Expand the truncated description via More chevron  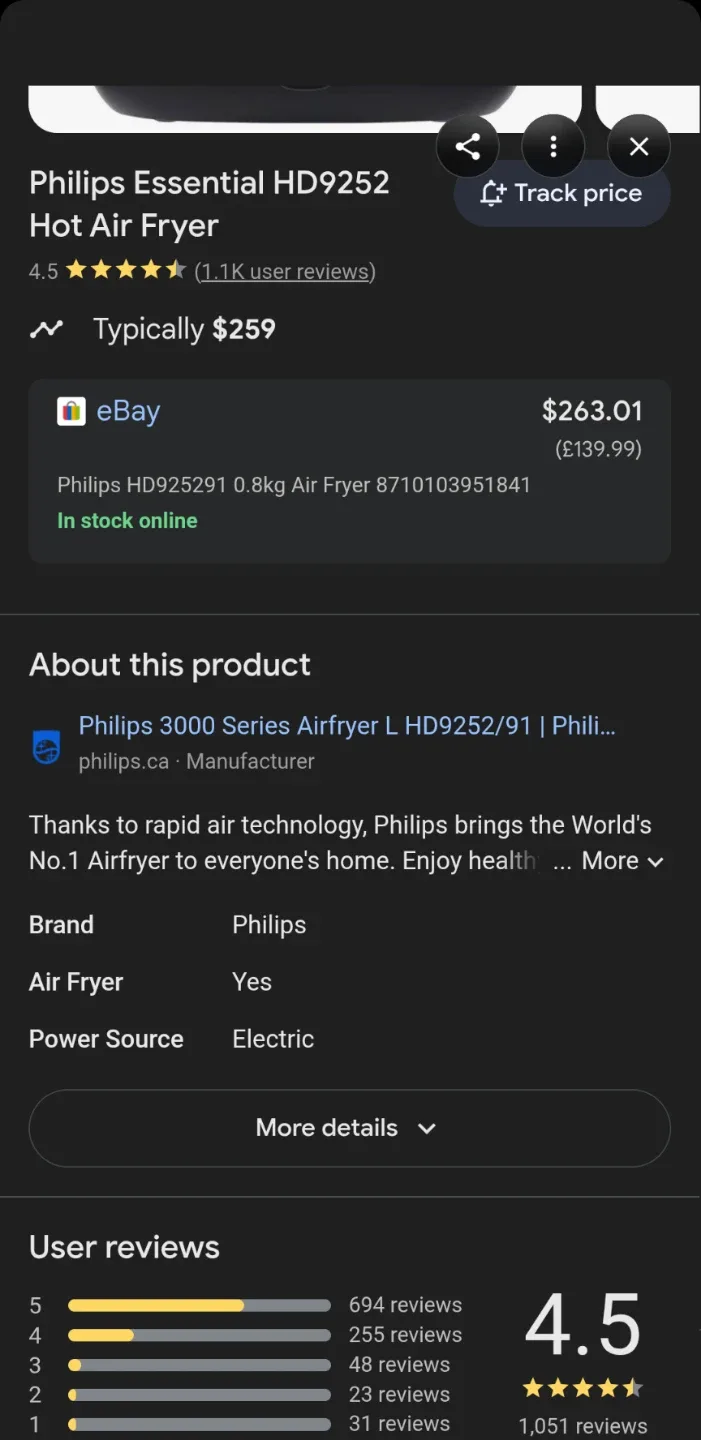click(x=655, y=862)
